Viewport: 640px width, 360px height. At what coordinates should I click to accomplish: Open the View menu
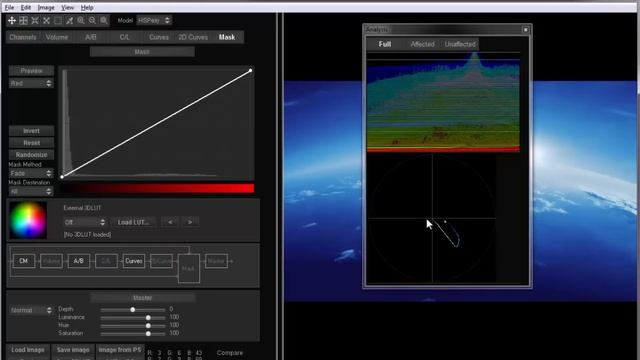[x=68, y=8]
